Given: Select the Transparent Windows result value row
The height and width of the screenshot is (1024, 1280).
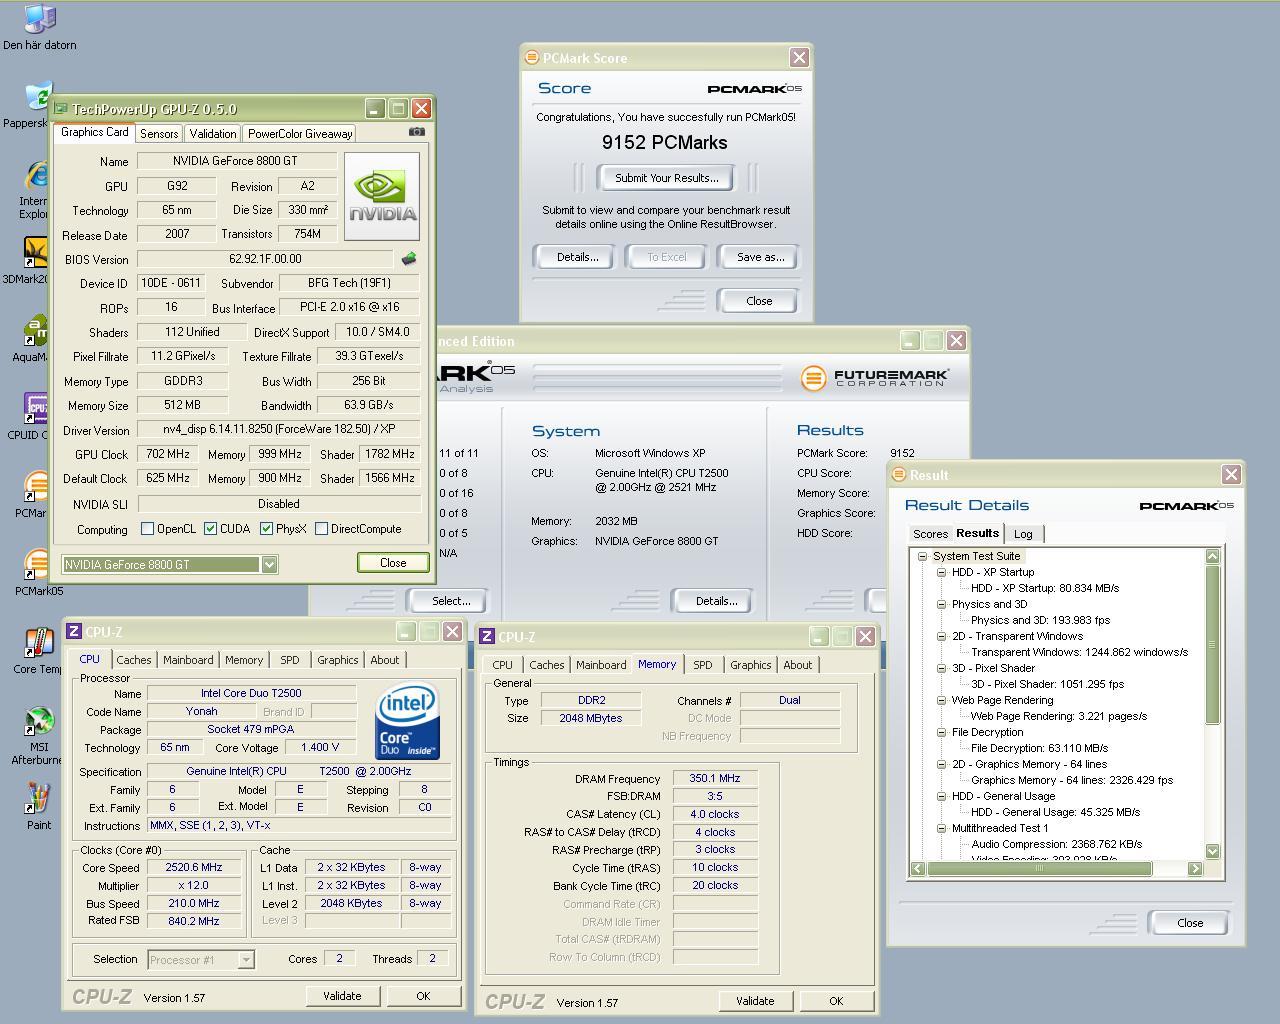Looking at the screenshot, I should pos(1079,652).
